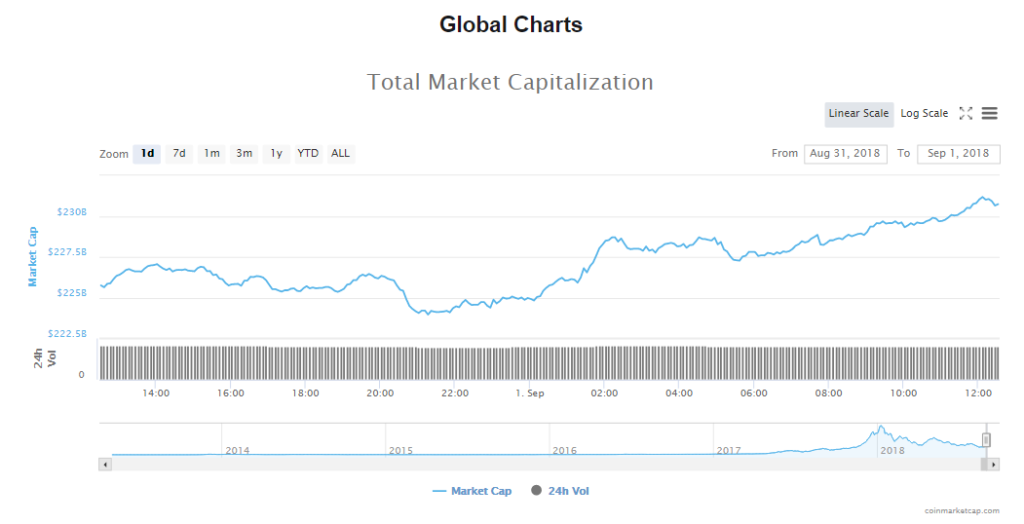Toggle fullscreen chart view icon
The height and width of the screenshot is (524, 1024).
966,114
